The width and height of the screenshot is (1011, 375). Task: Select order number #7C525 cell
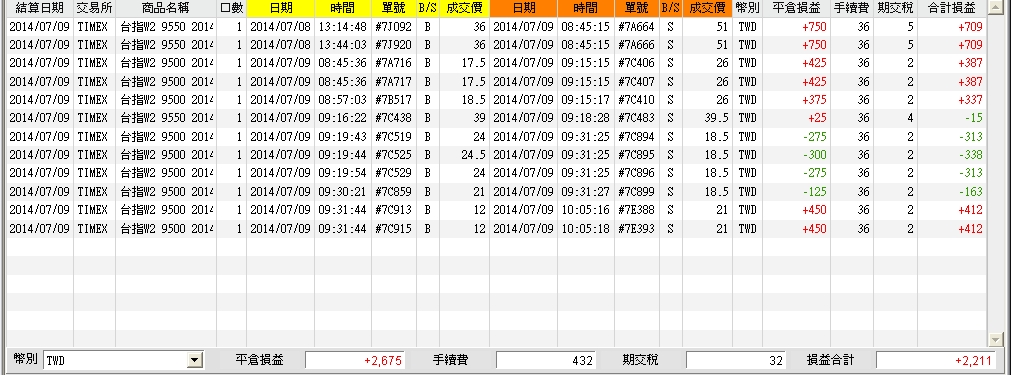394,155
